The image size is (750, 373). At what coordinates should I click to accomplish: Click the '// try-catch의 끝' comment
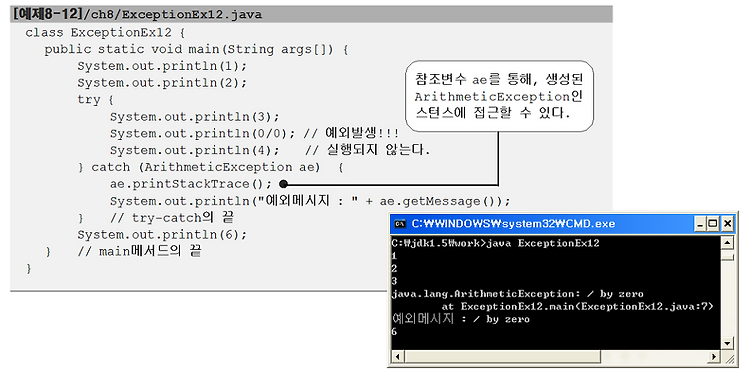(x=172, y=218)
